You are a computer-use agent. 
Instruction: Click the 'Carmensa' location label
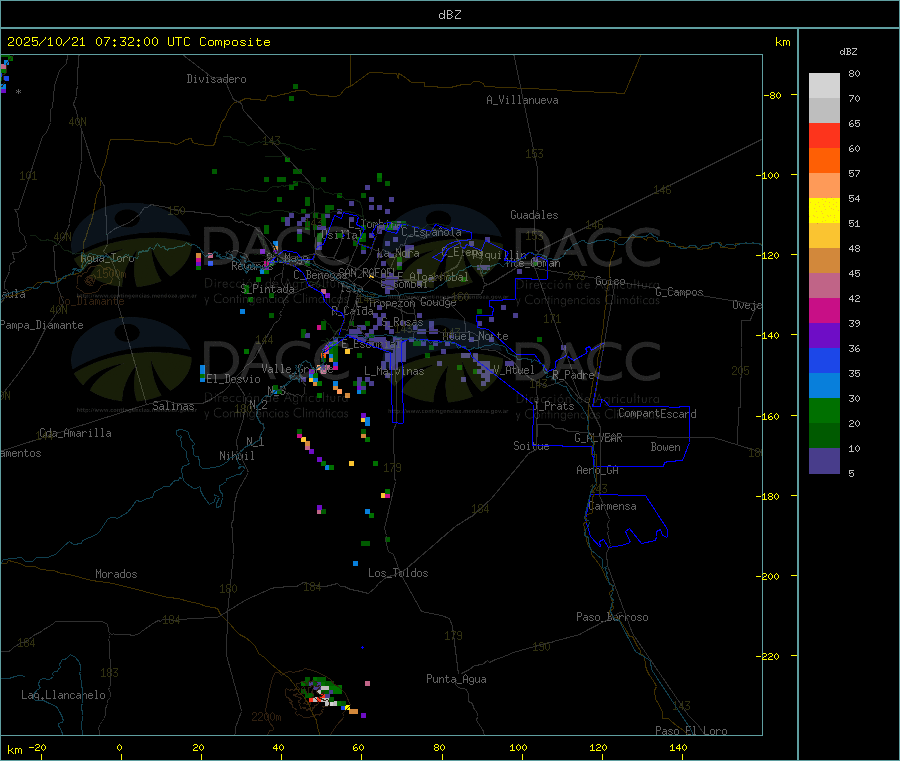point(612,506)
